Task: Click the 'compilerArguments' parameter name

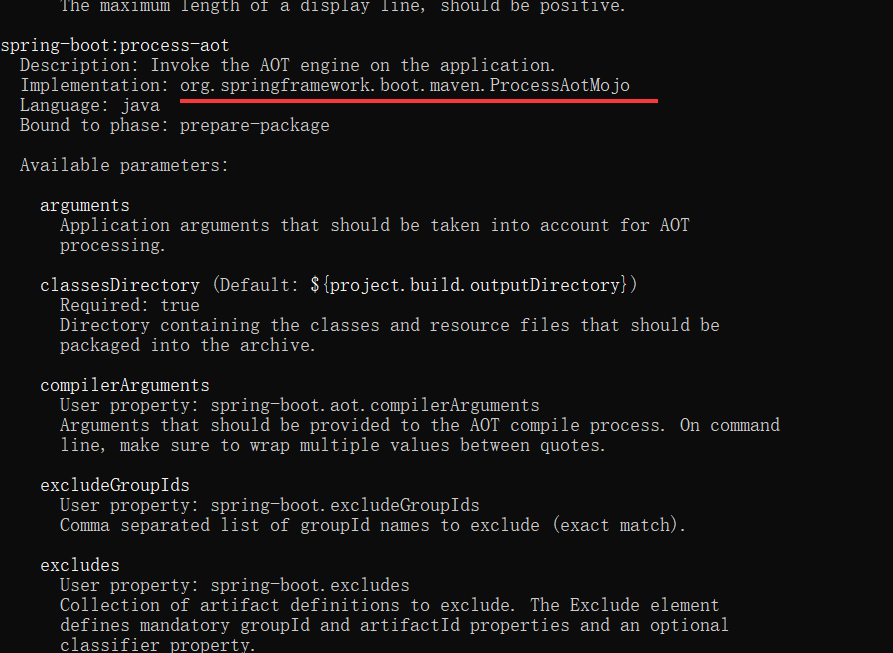Action: click(125, 385)
